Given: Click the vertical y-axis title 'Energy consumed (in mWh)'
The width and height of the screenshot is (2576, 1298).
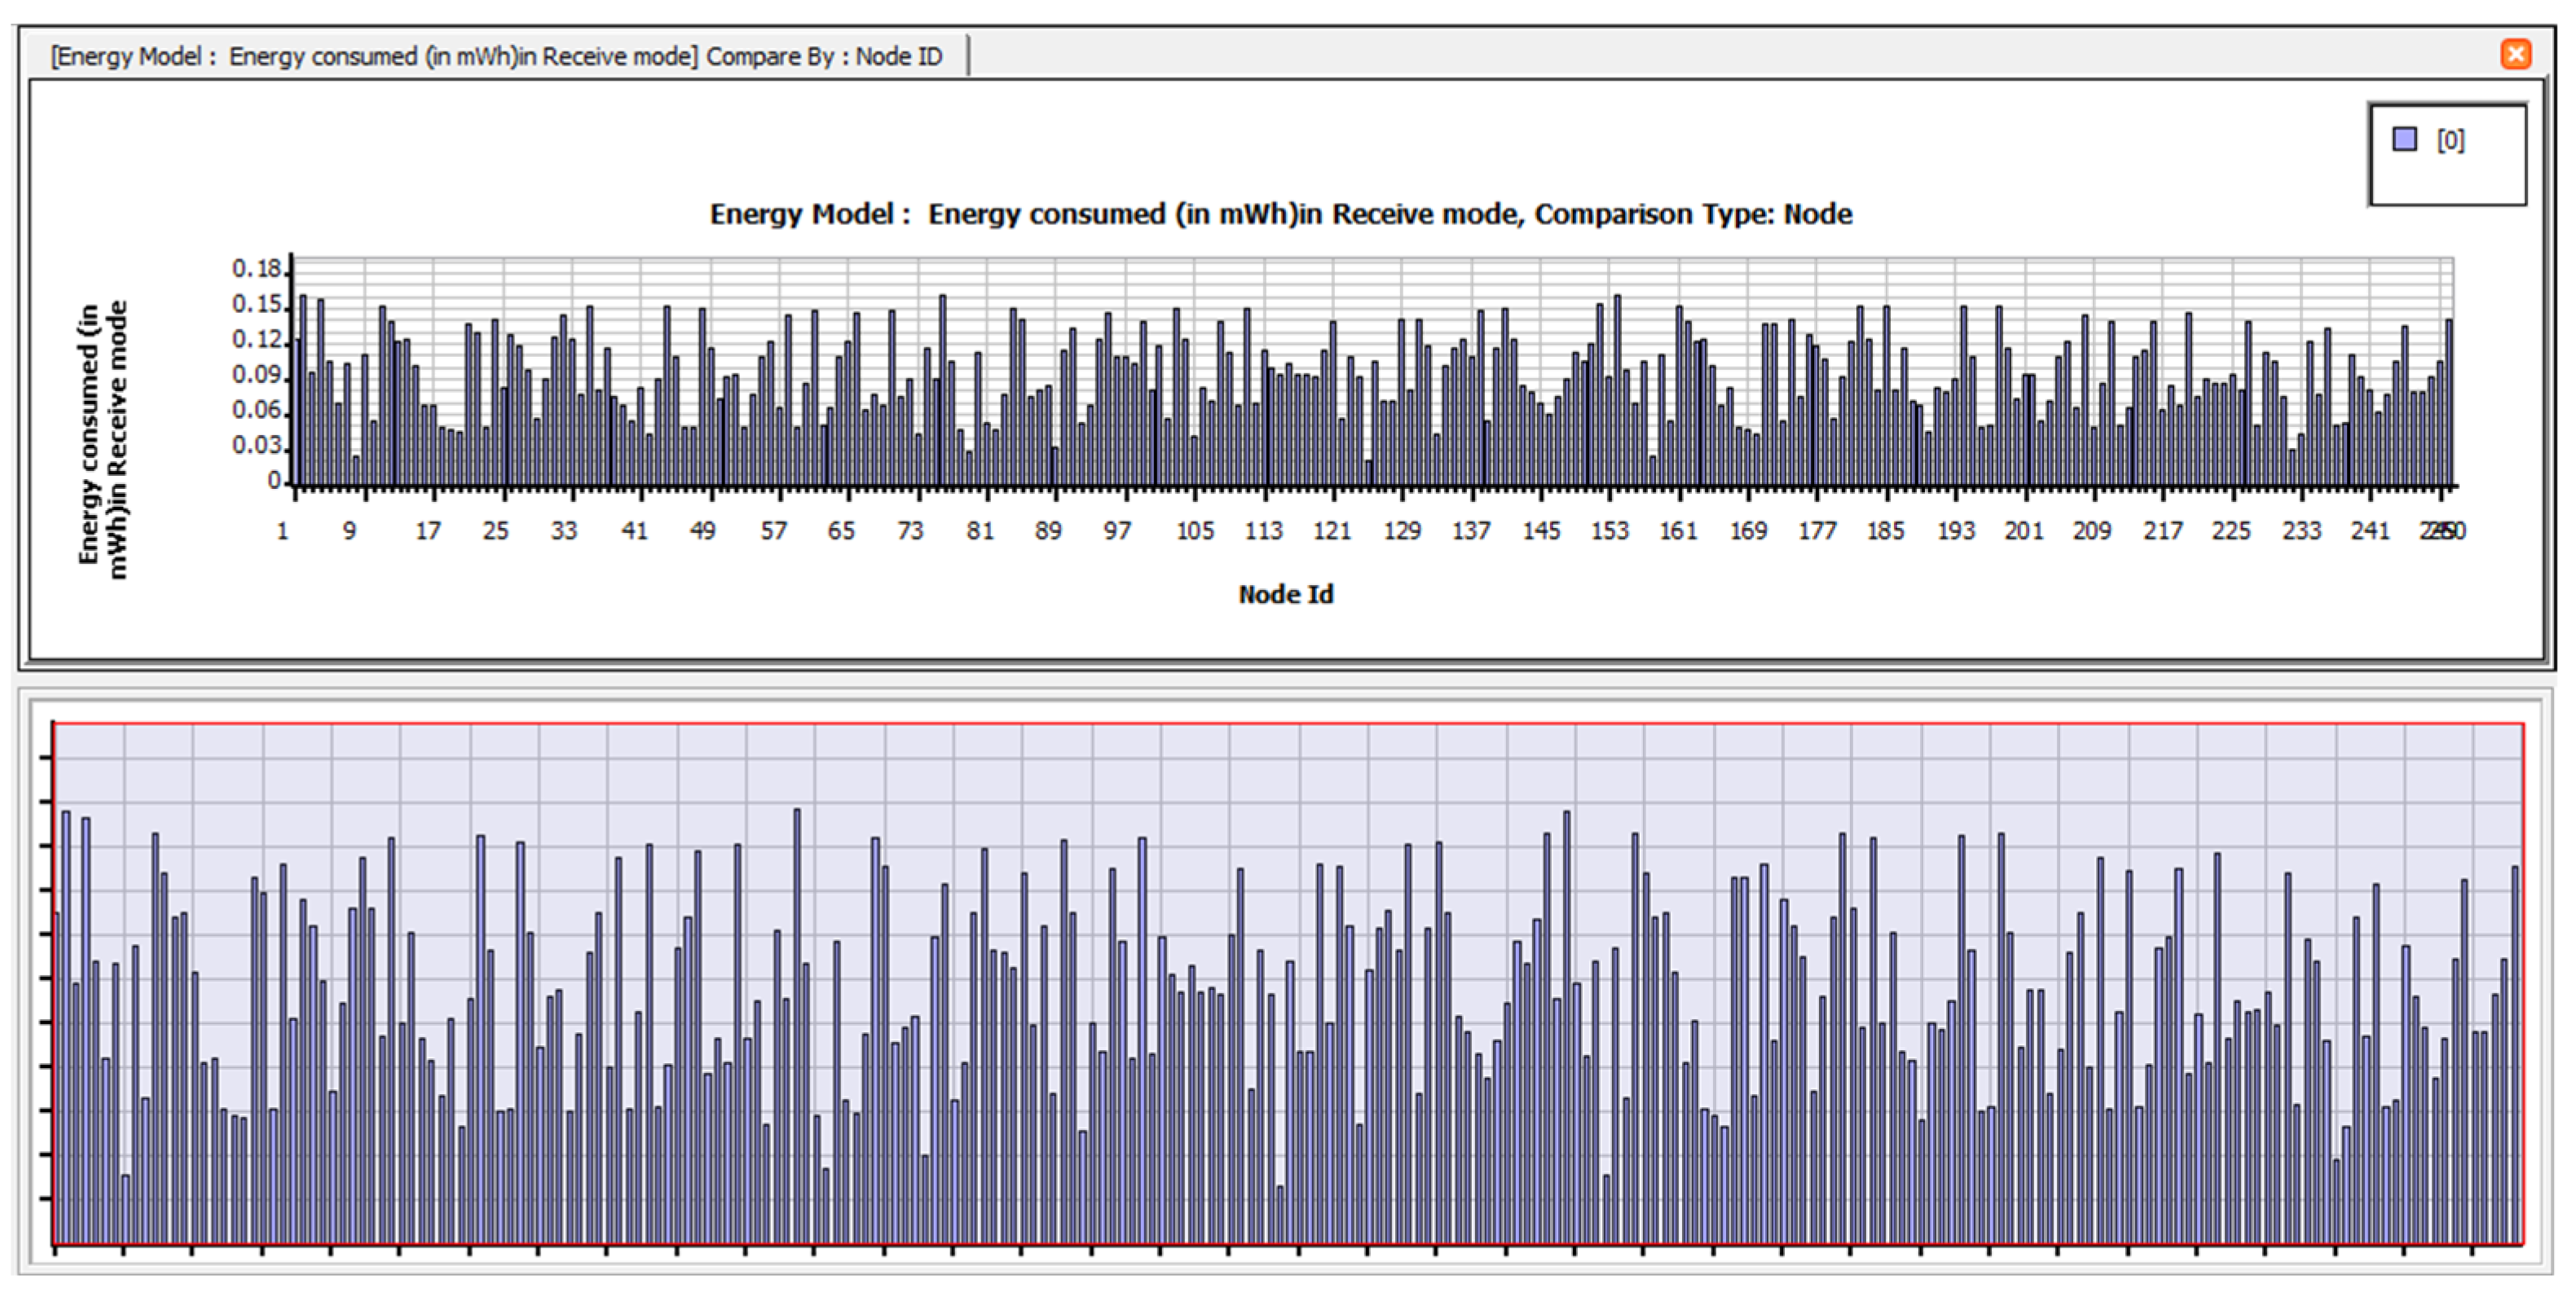Looking at the screenshot, I should tap(102, 438).
